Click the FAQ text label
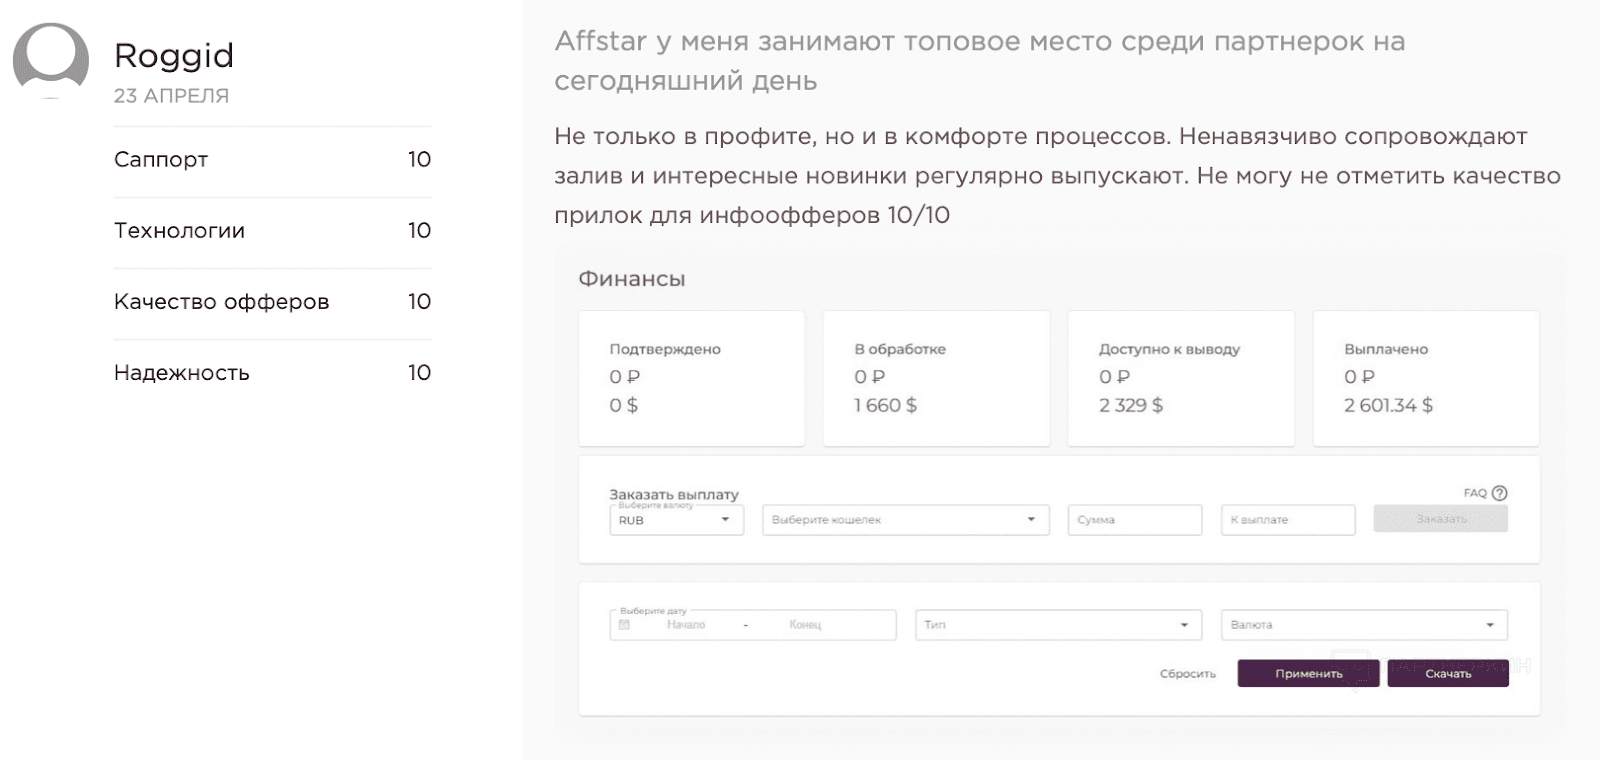The width and height of the screenshot is (1600, 760). point(1475,493)
